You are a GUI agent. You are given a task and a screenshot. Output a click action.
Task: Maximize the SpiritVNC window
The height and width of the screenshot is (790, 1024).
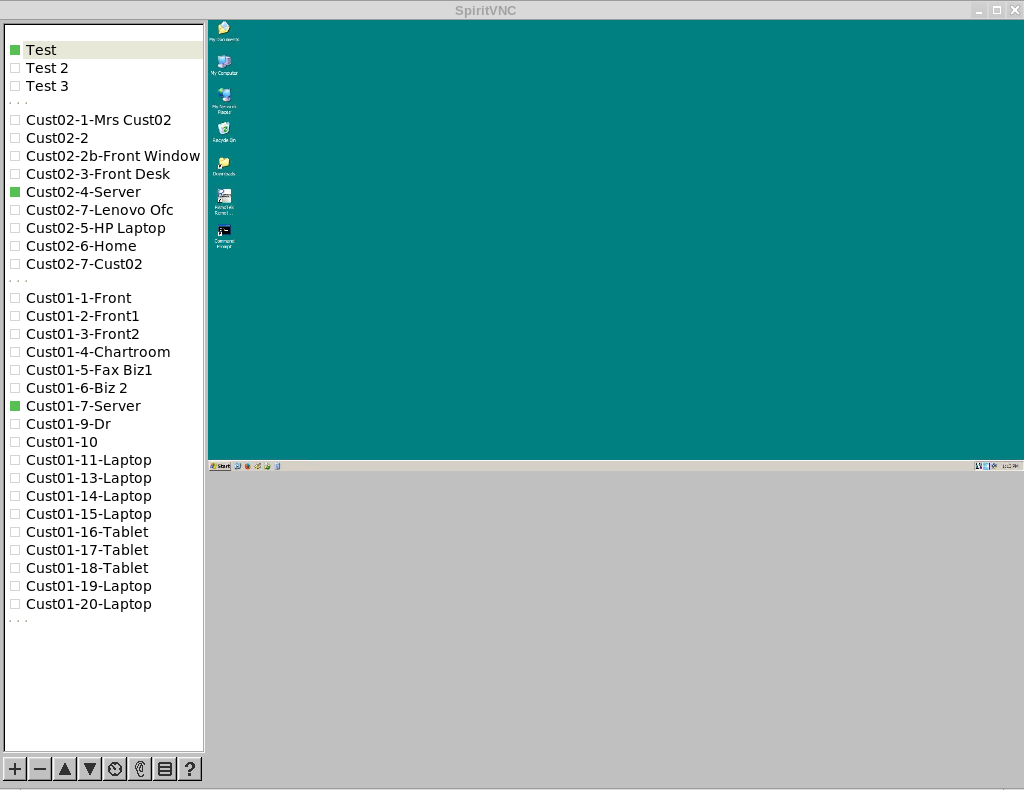pos(997,10)
